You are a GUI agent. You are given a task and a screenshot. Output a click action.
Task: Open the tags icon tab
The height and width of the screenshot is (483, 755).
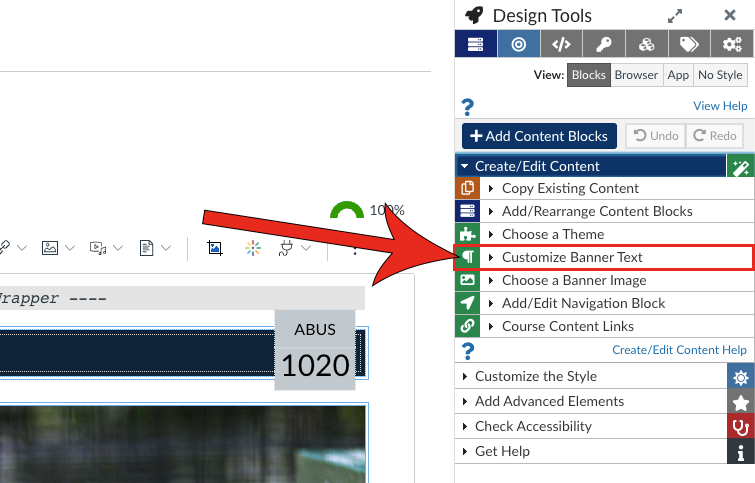point(689,44)
